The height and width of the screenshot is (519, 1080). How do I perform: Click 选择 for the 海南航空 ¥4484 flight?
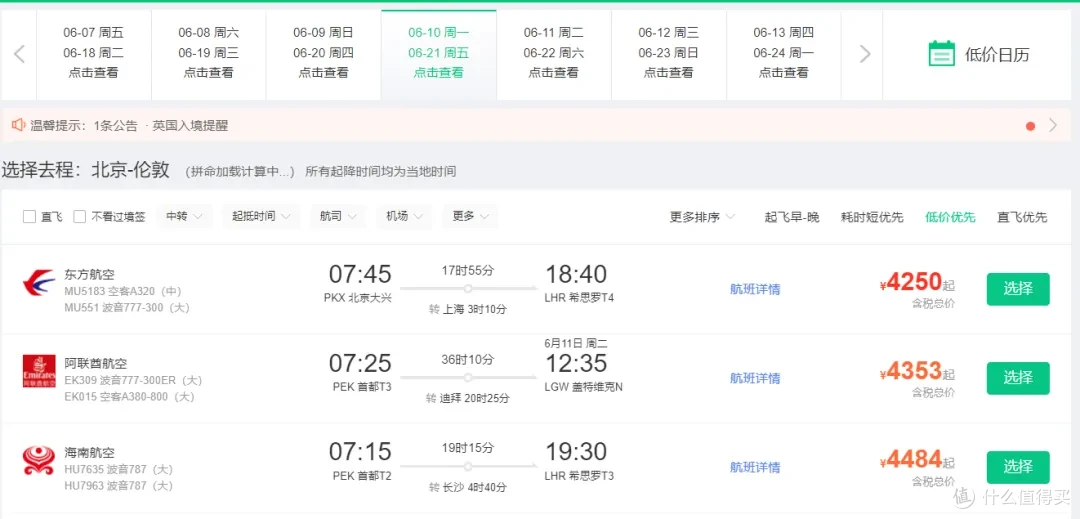click(x=1018, y=467)
